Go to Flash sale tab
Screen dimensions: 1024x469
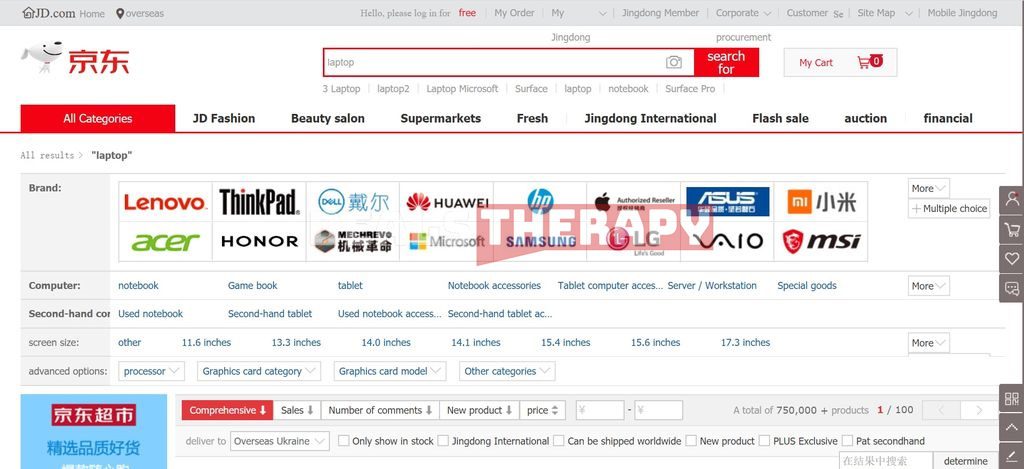click(x=780, y=118)
